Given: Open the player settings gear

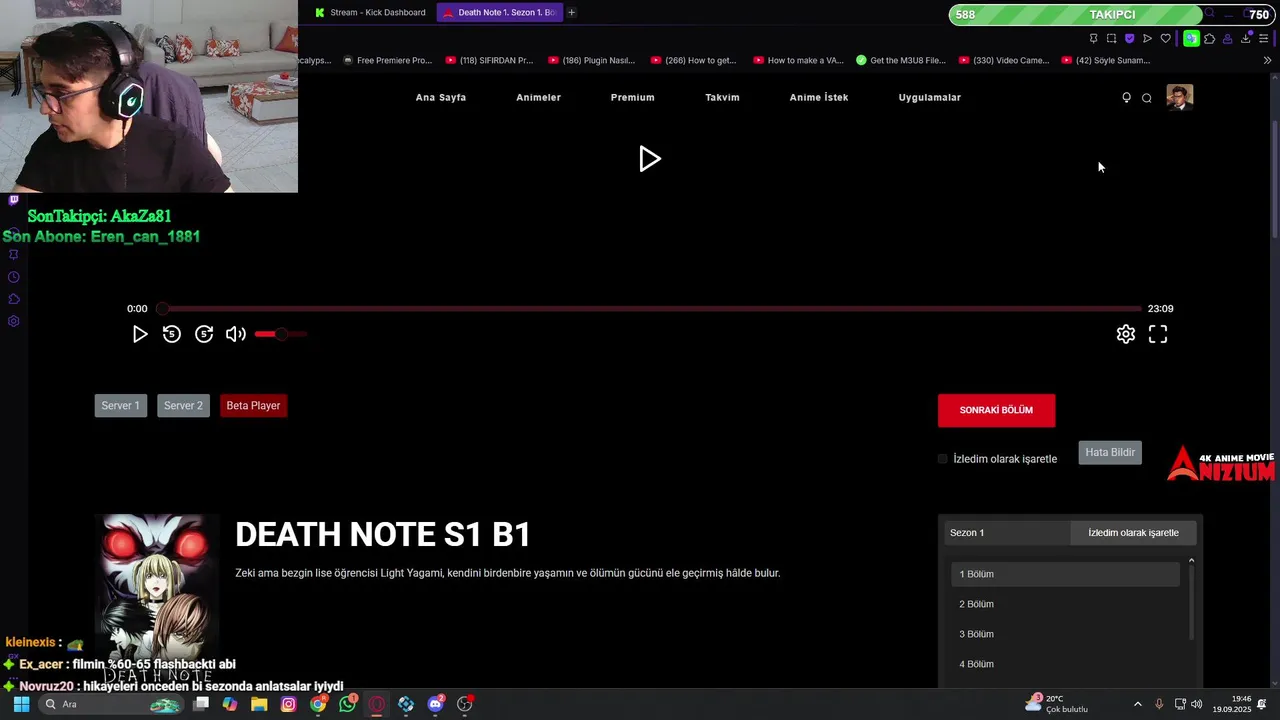Looking at the screenshot, I should (x=1126, y=334).
